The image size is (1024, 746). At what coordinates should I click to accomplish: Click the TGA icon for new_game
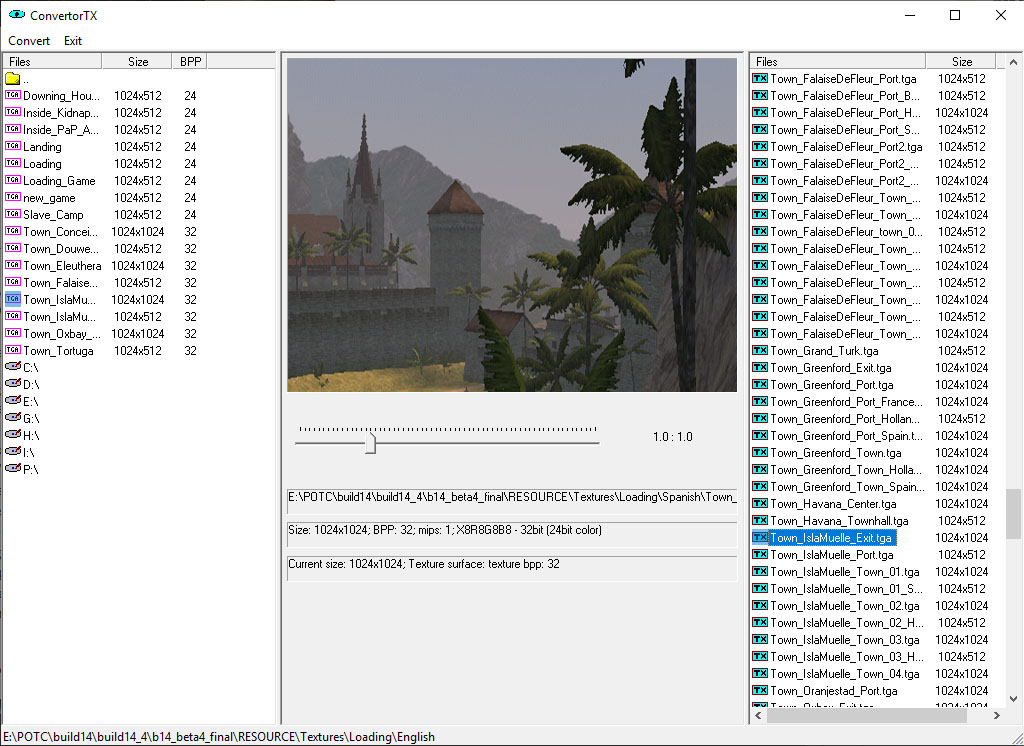[x=12, y=198]
